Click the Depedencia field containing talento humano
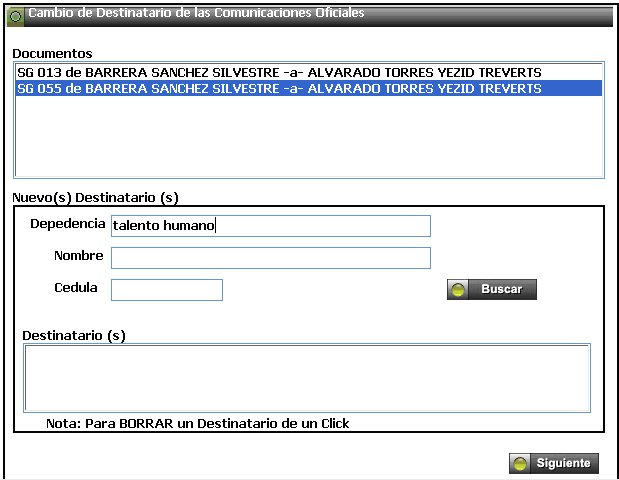Image resolution: width=619 pixels, height=480 pixels. 271,226
